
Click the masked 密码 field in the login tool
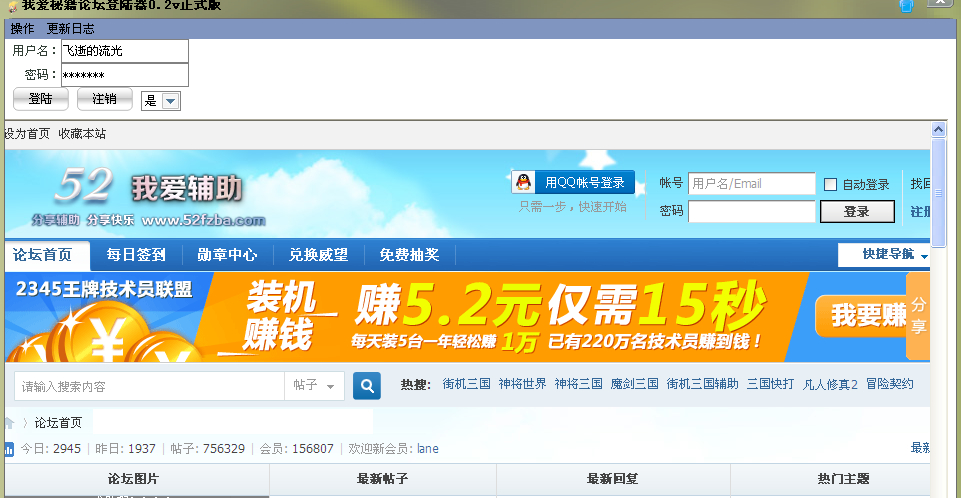click(x=124, y=75)
